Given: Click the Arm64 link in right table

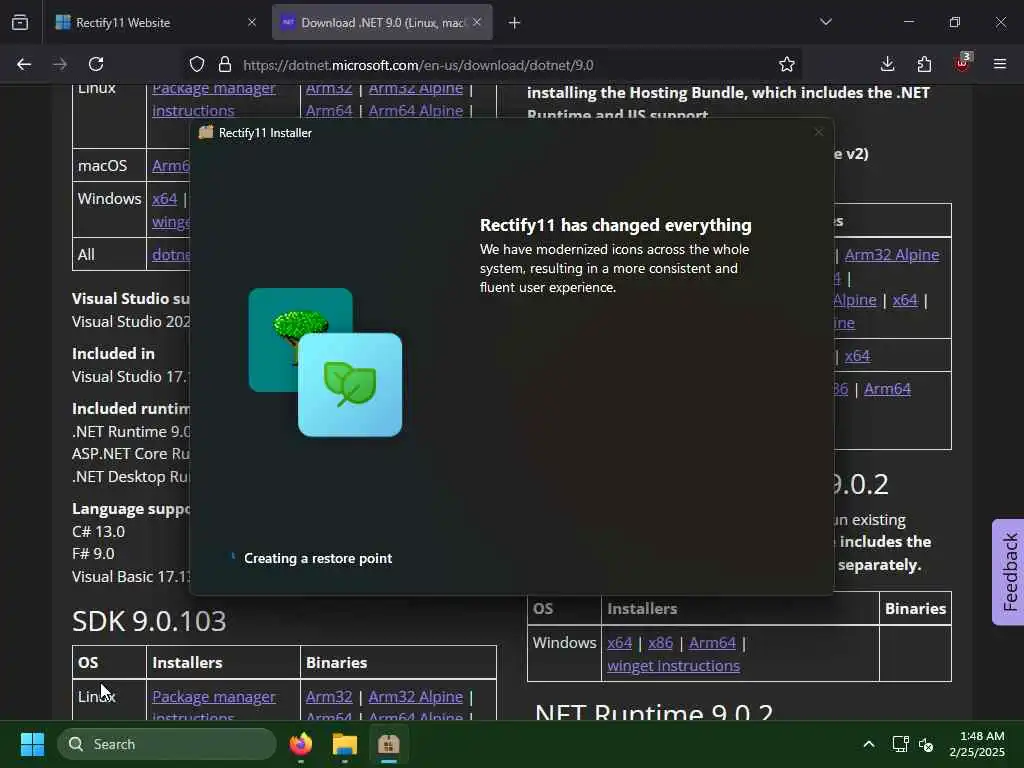Looking at the screenshot, I should [x=888, y=389].
